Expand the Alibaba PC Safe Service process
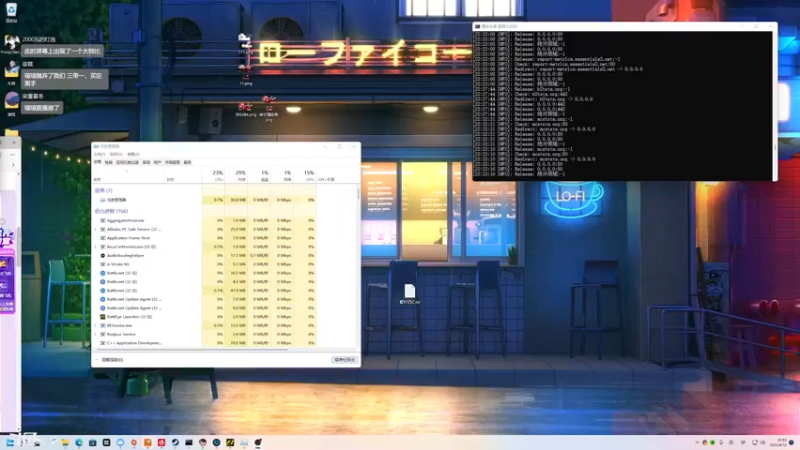The width and height of the screenshot is (800, 450). 95,229
